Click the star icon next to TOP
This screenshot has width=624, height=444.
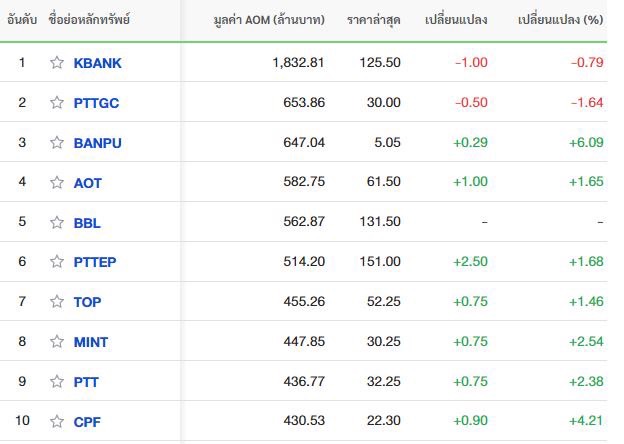pos(57,302)
